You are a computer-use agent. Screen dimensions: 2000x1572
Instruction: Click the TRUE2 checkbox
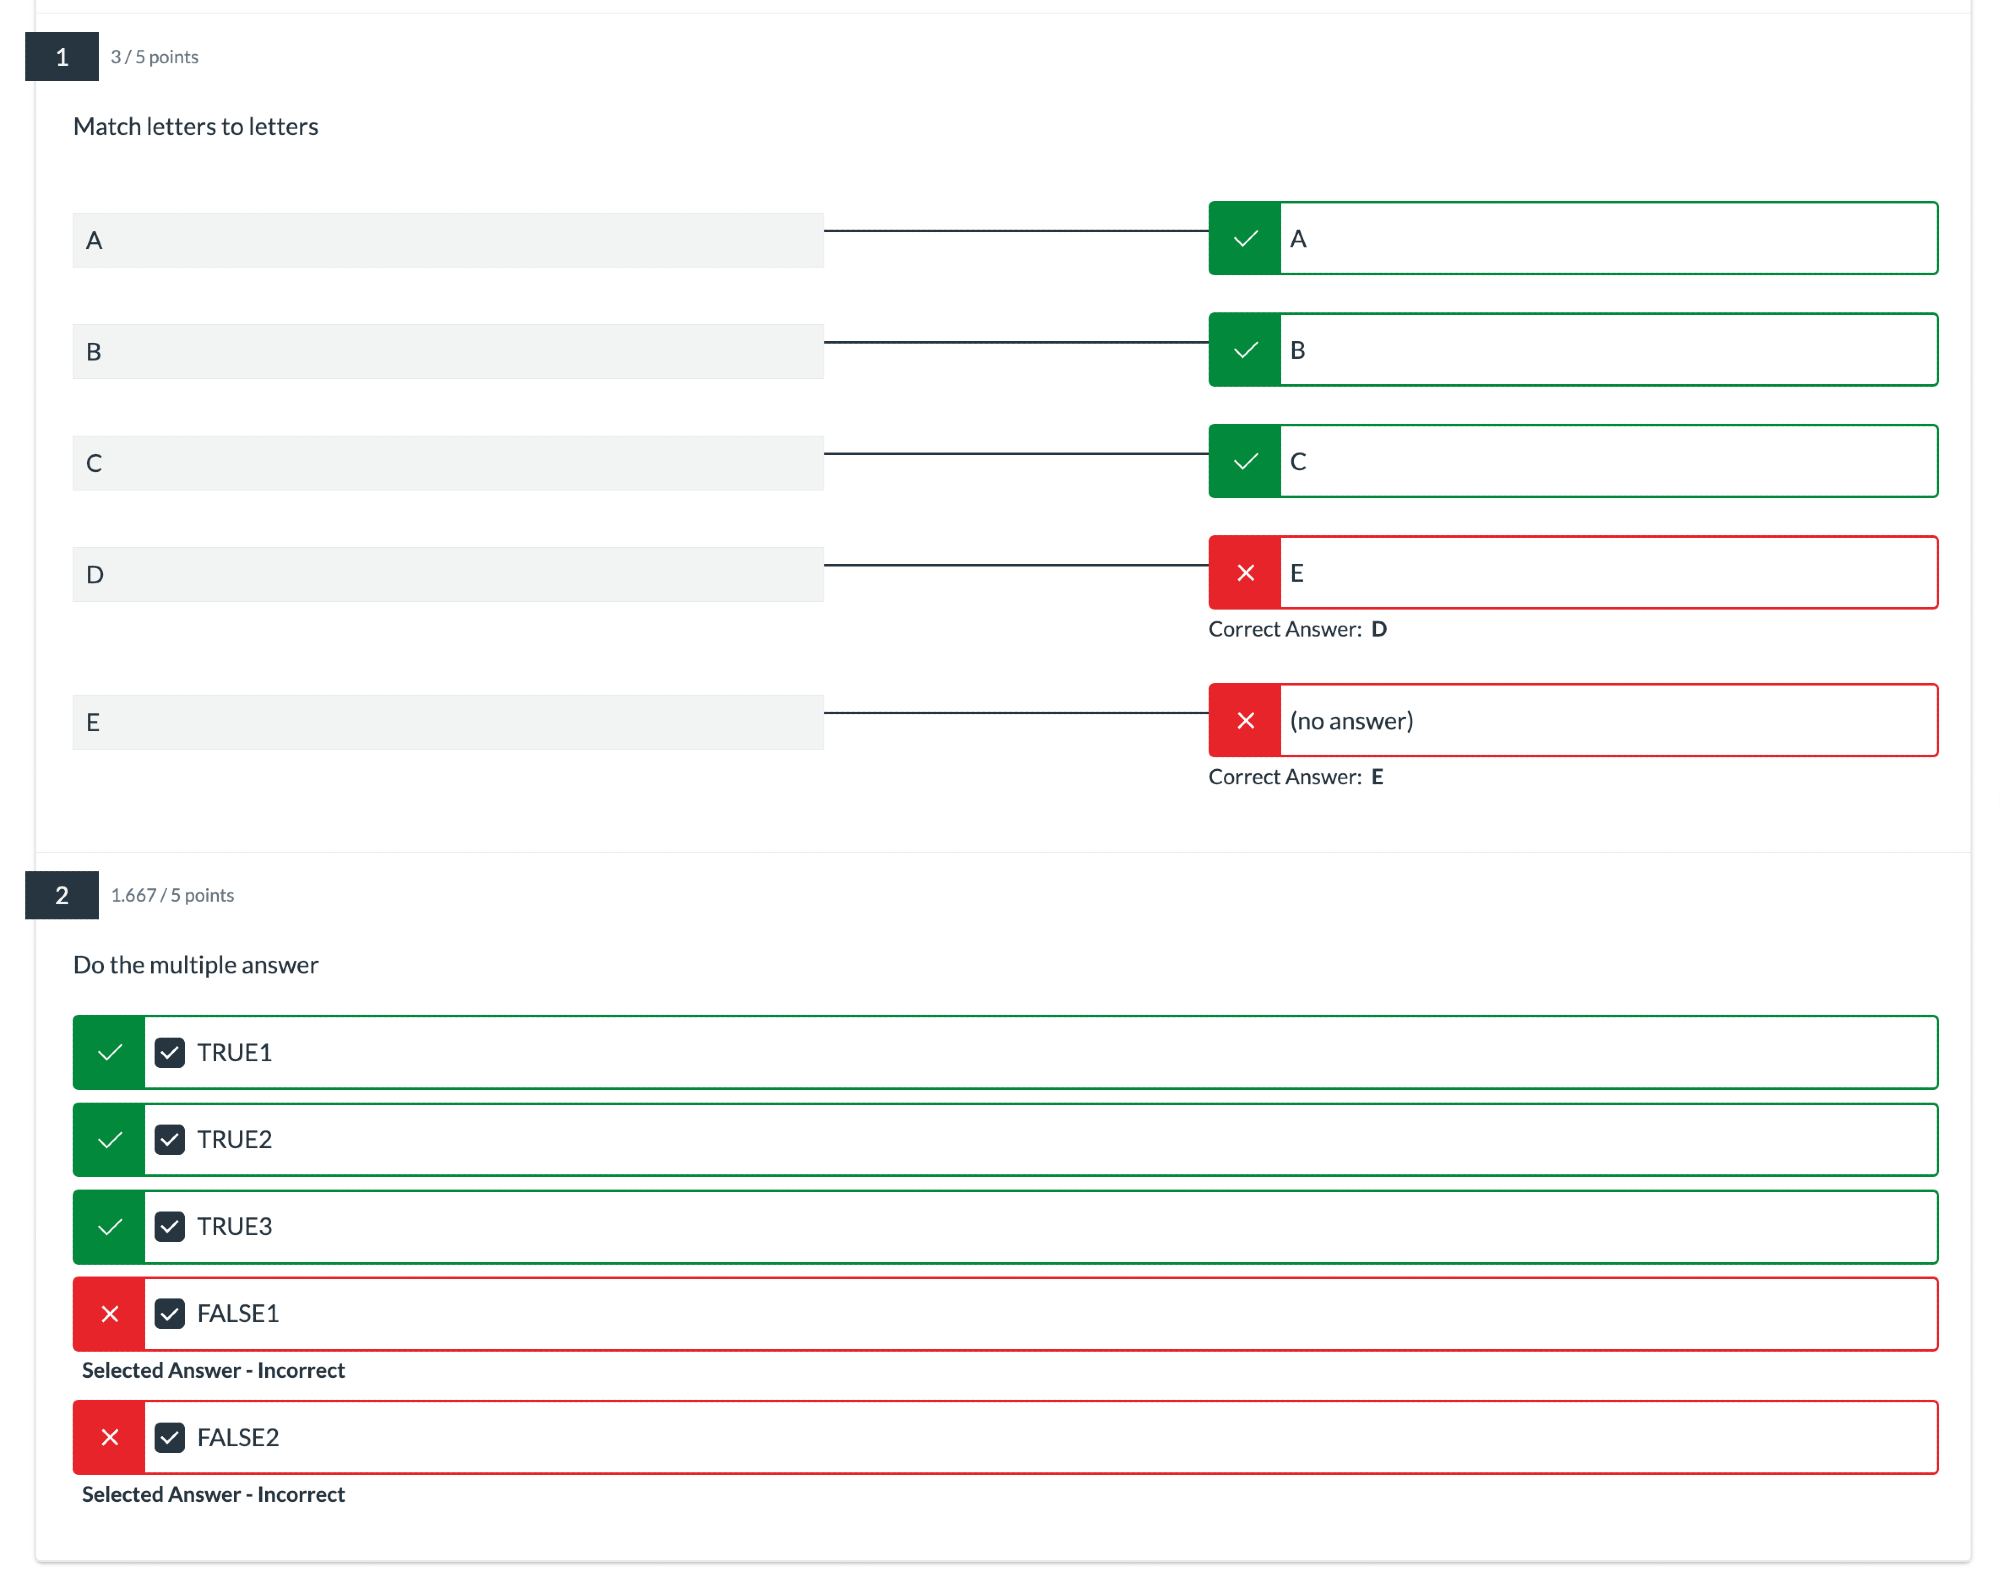pos(170,1140)
